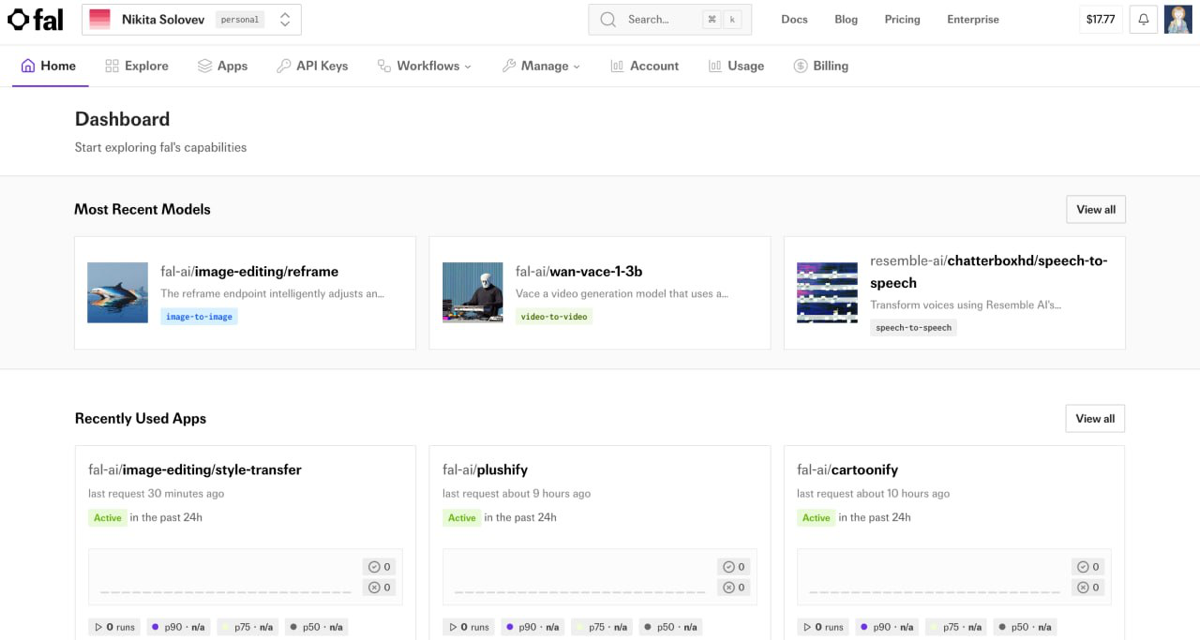The image size is (1200, 640).
Task: Open fal-ai/image-editing/reframe model title
Action: [x=250, y=271]
